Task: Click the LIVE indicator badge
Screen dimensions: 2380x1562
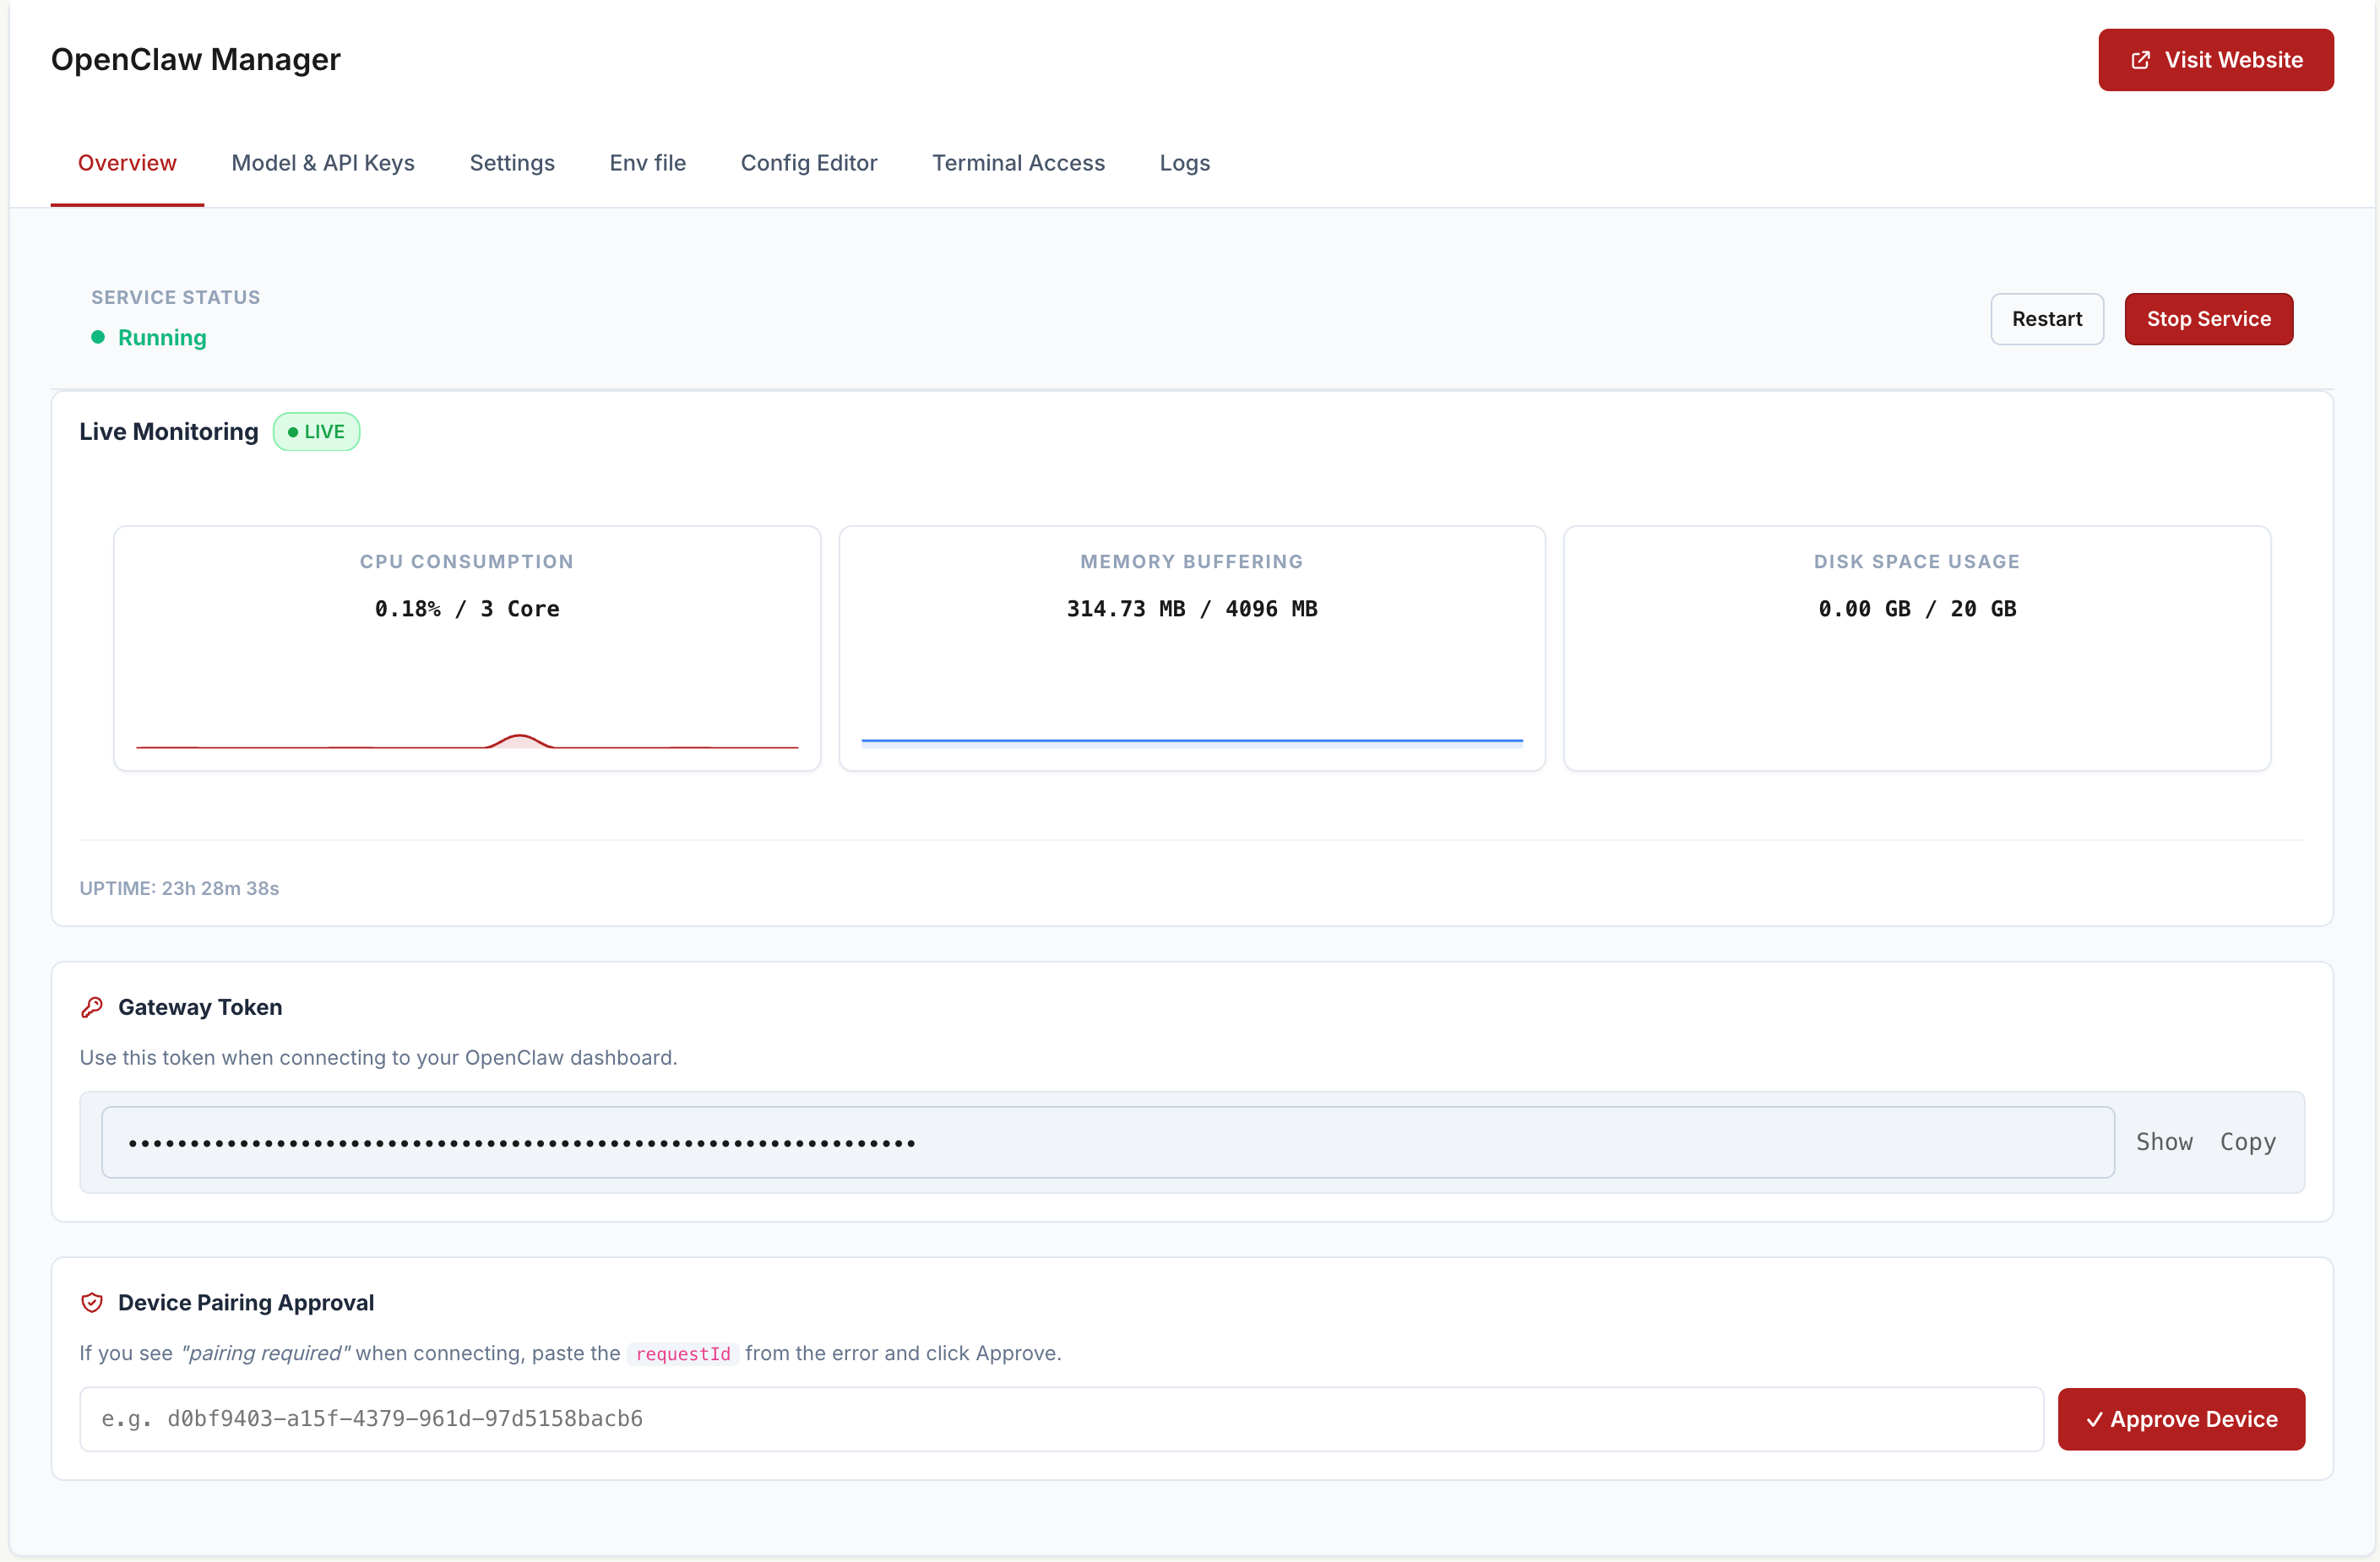Action: pyautogui.click(x=316, y=432)
